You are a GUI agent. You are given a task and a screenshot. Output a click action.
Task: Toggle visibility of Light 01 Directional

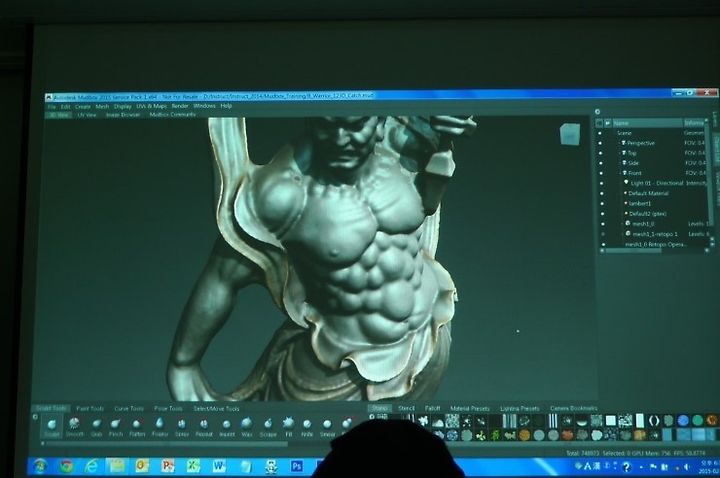click(601, 184)
